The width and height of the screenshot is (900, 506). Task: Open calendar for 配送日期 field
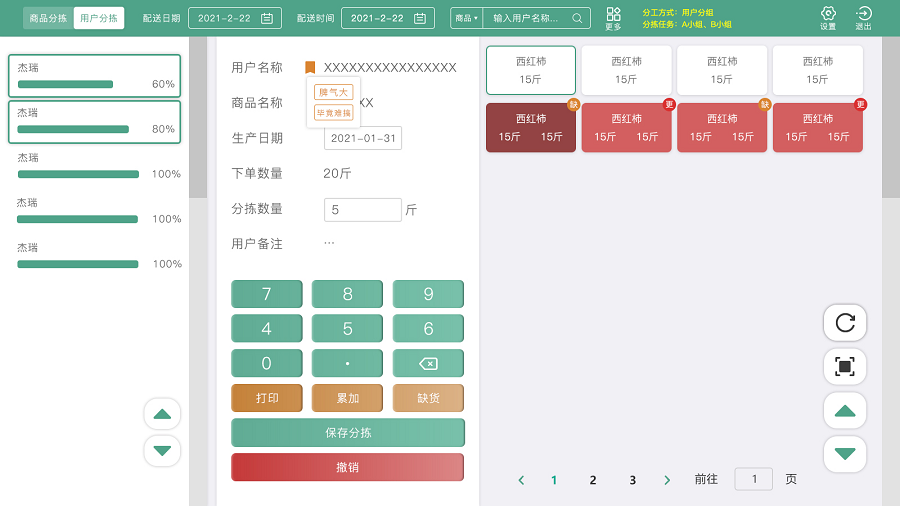(267, 18)
